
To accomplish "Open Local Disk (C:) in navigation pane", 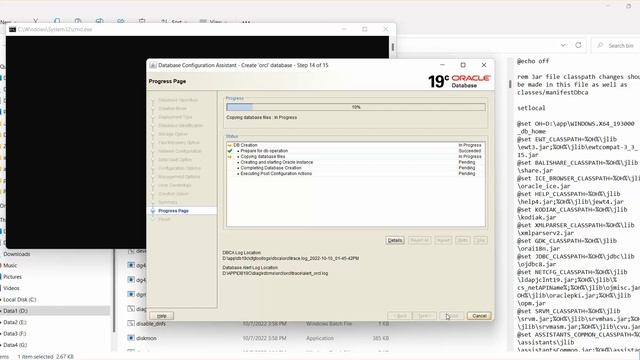I will tap(20, 300).
